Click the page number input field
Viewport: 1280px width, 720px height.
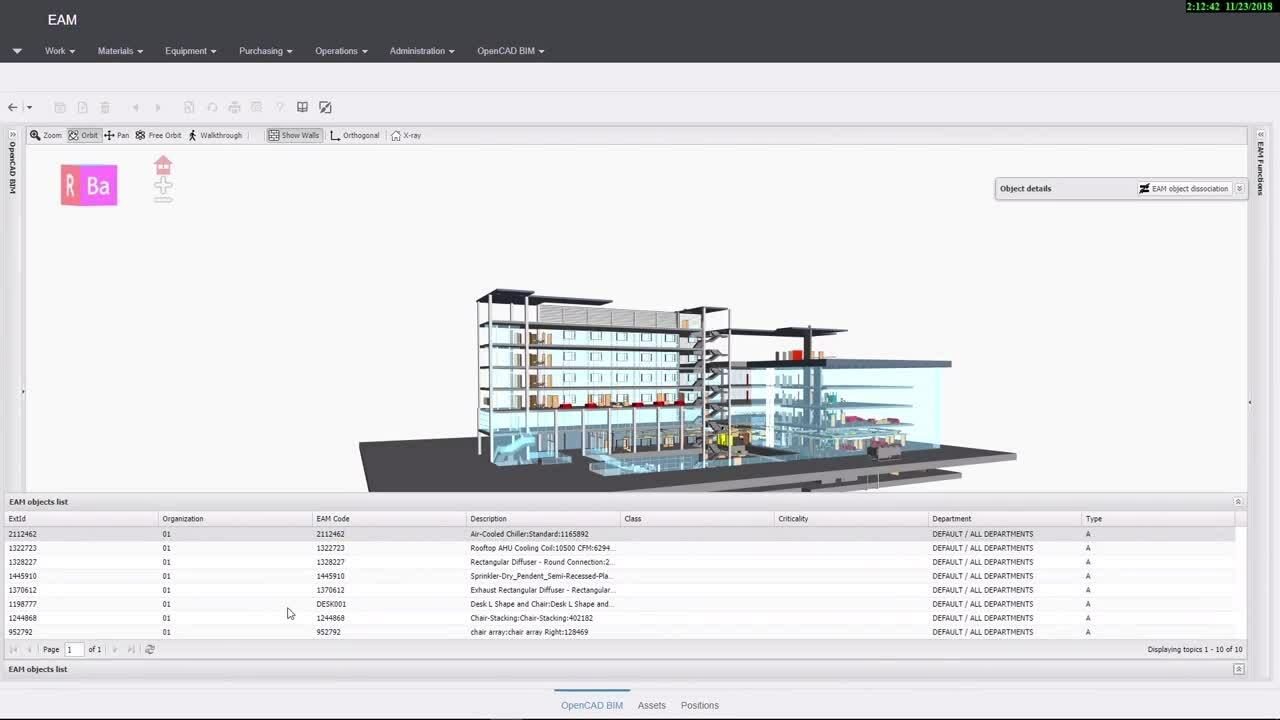tap(73, 649)
